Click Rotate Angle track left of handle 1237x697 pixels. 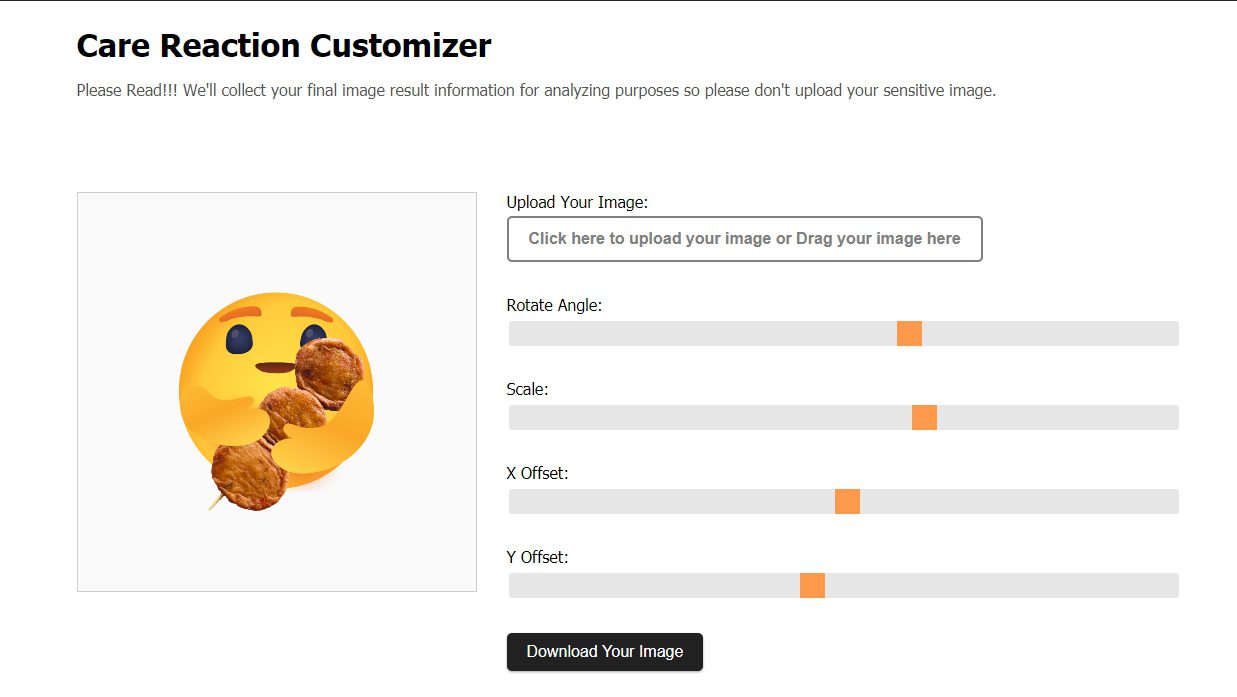(700, 334)
